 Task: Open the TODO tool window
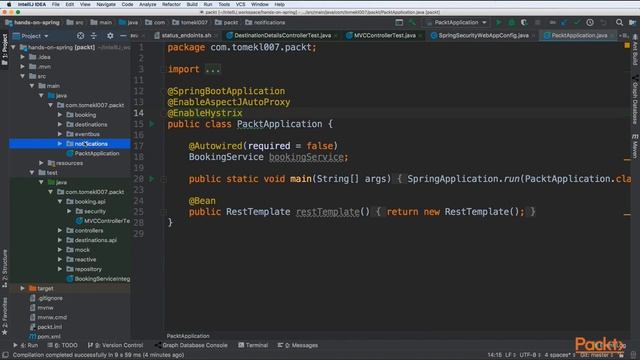[62, 345]
